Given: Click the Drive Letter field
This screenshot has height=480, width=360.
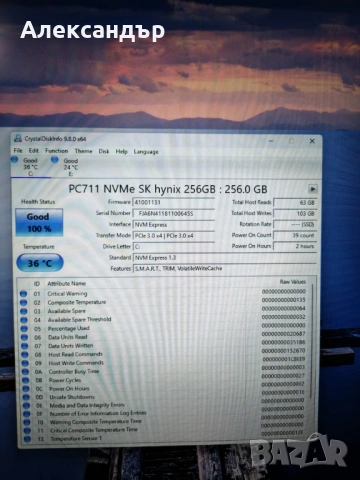Looking at the screenshot, I should (174, 247).
